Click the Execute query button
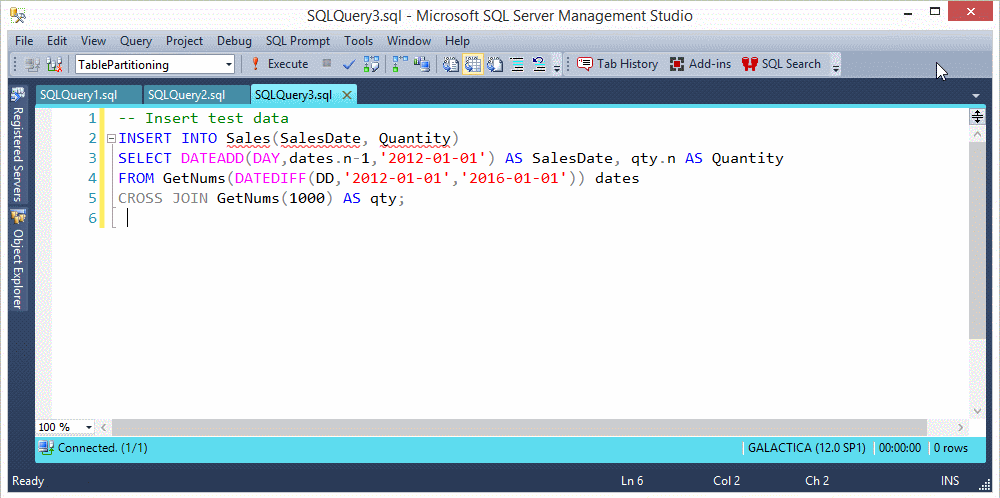This screenshot has height=498, width=1000. (279, 64)
